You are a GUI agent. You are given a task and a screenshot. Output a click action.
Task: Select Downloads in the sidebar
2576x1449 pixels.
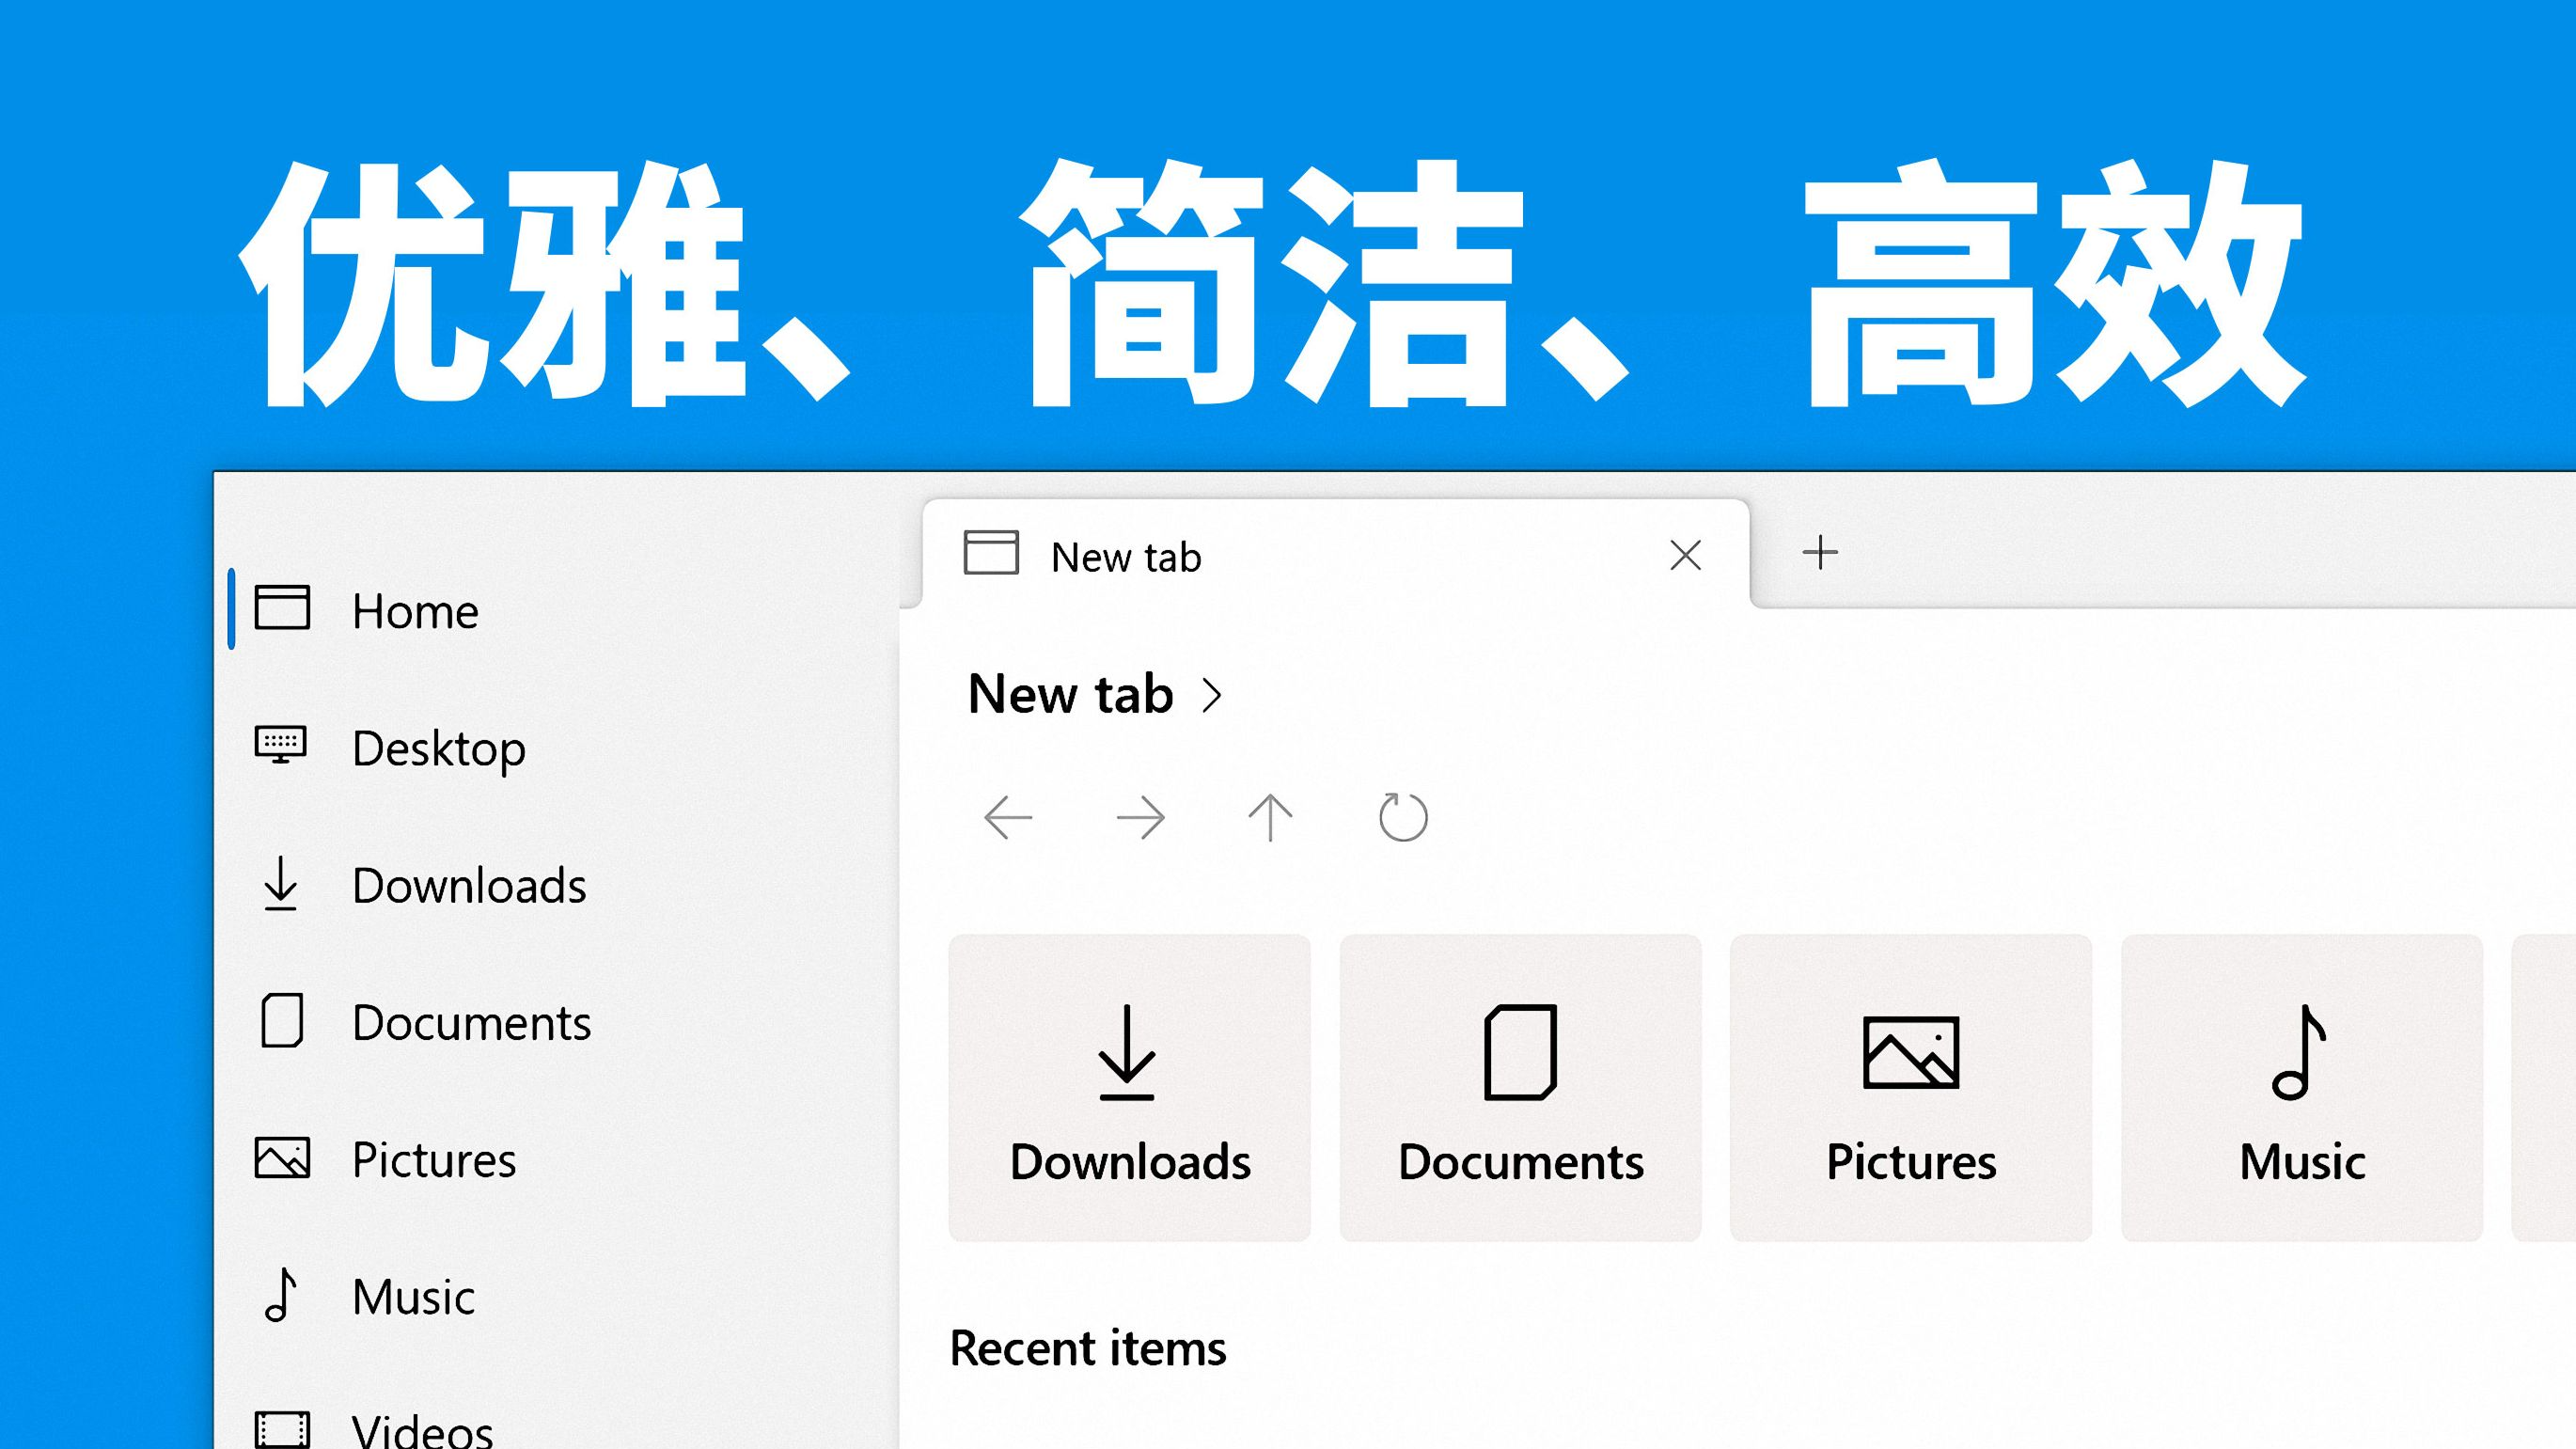click(x=469, y=885)
